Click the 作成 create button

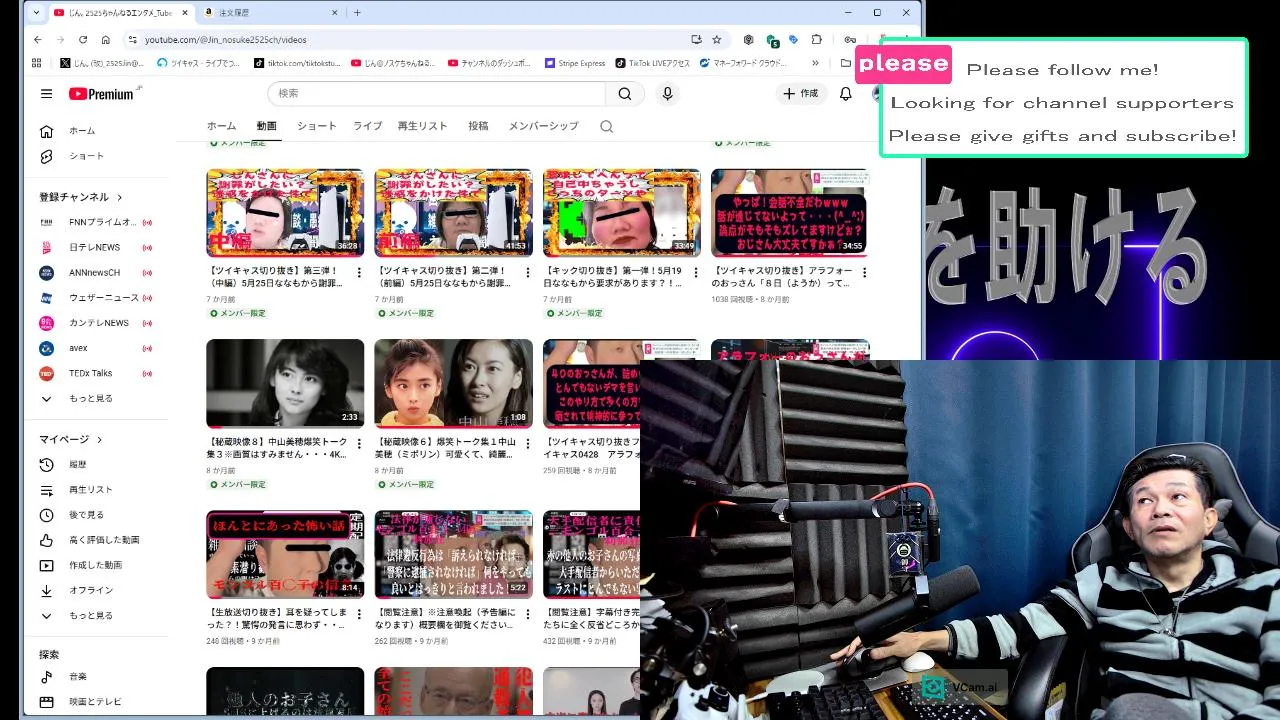click(800, 93)
